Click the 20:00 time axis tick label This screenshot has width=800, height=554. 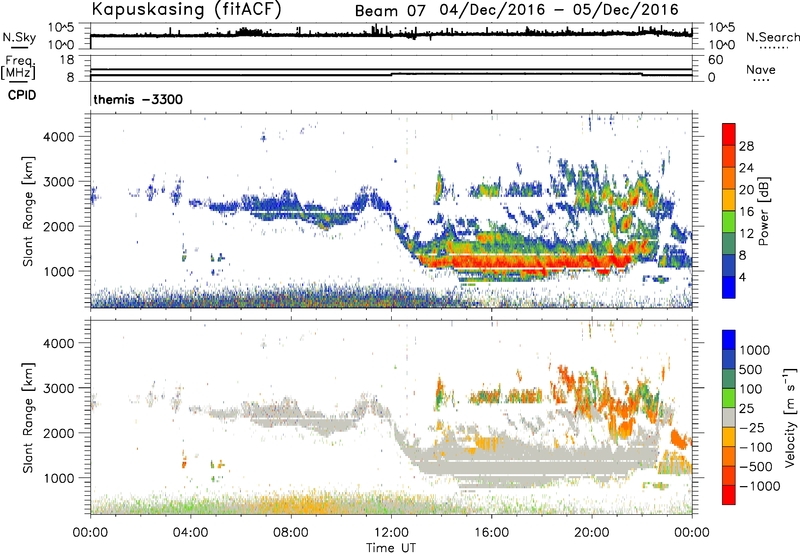pyautogui.click(x=592, y=533)
